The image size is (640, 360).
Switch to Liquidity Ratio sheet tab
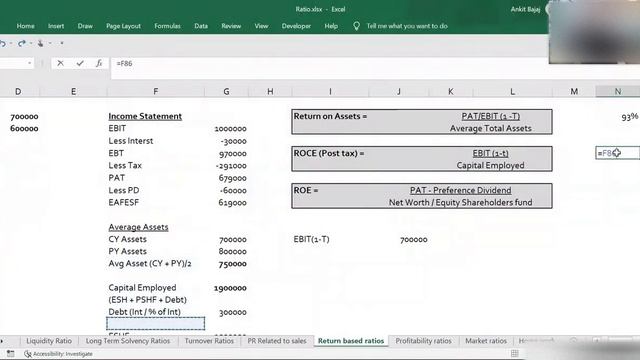[49, 341]
